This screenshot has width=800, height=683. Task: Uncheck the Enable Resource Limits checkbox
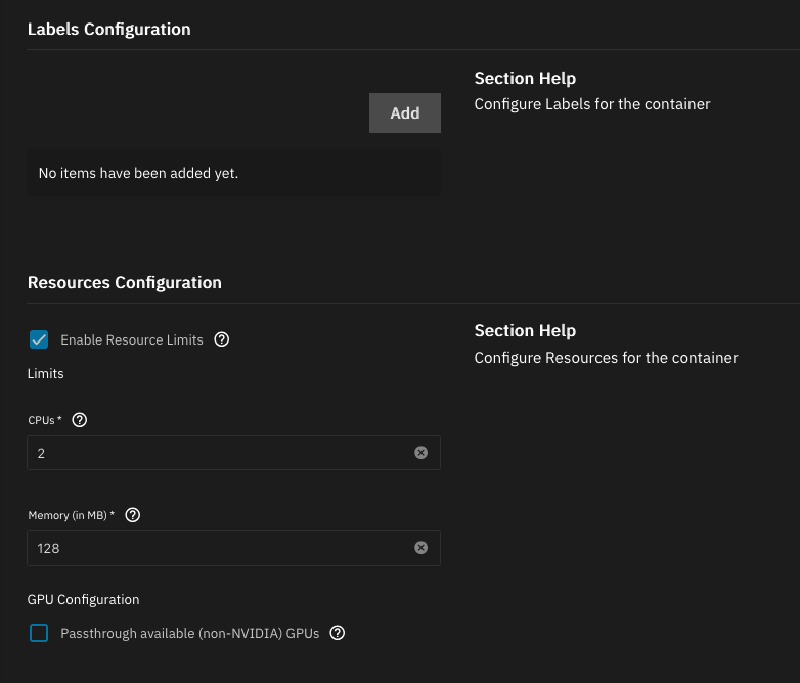[x=39, y=340]
